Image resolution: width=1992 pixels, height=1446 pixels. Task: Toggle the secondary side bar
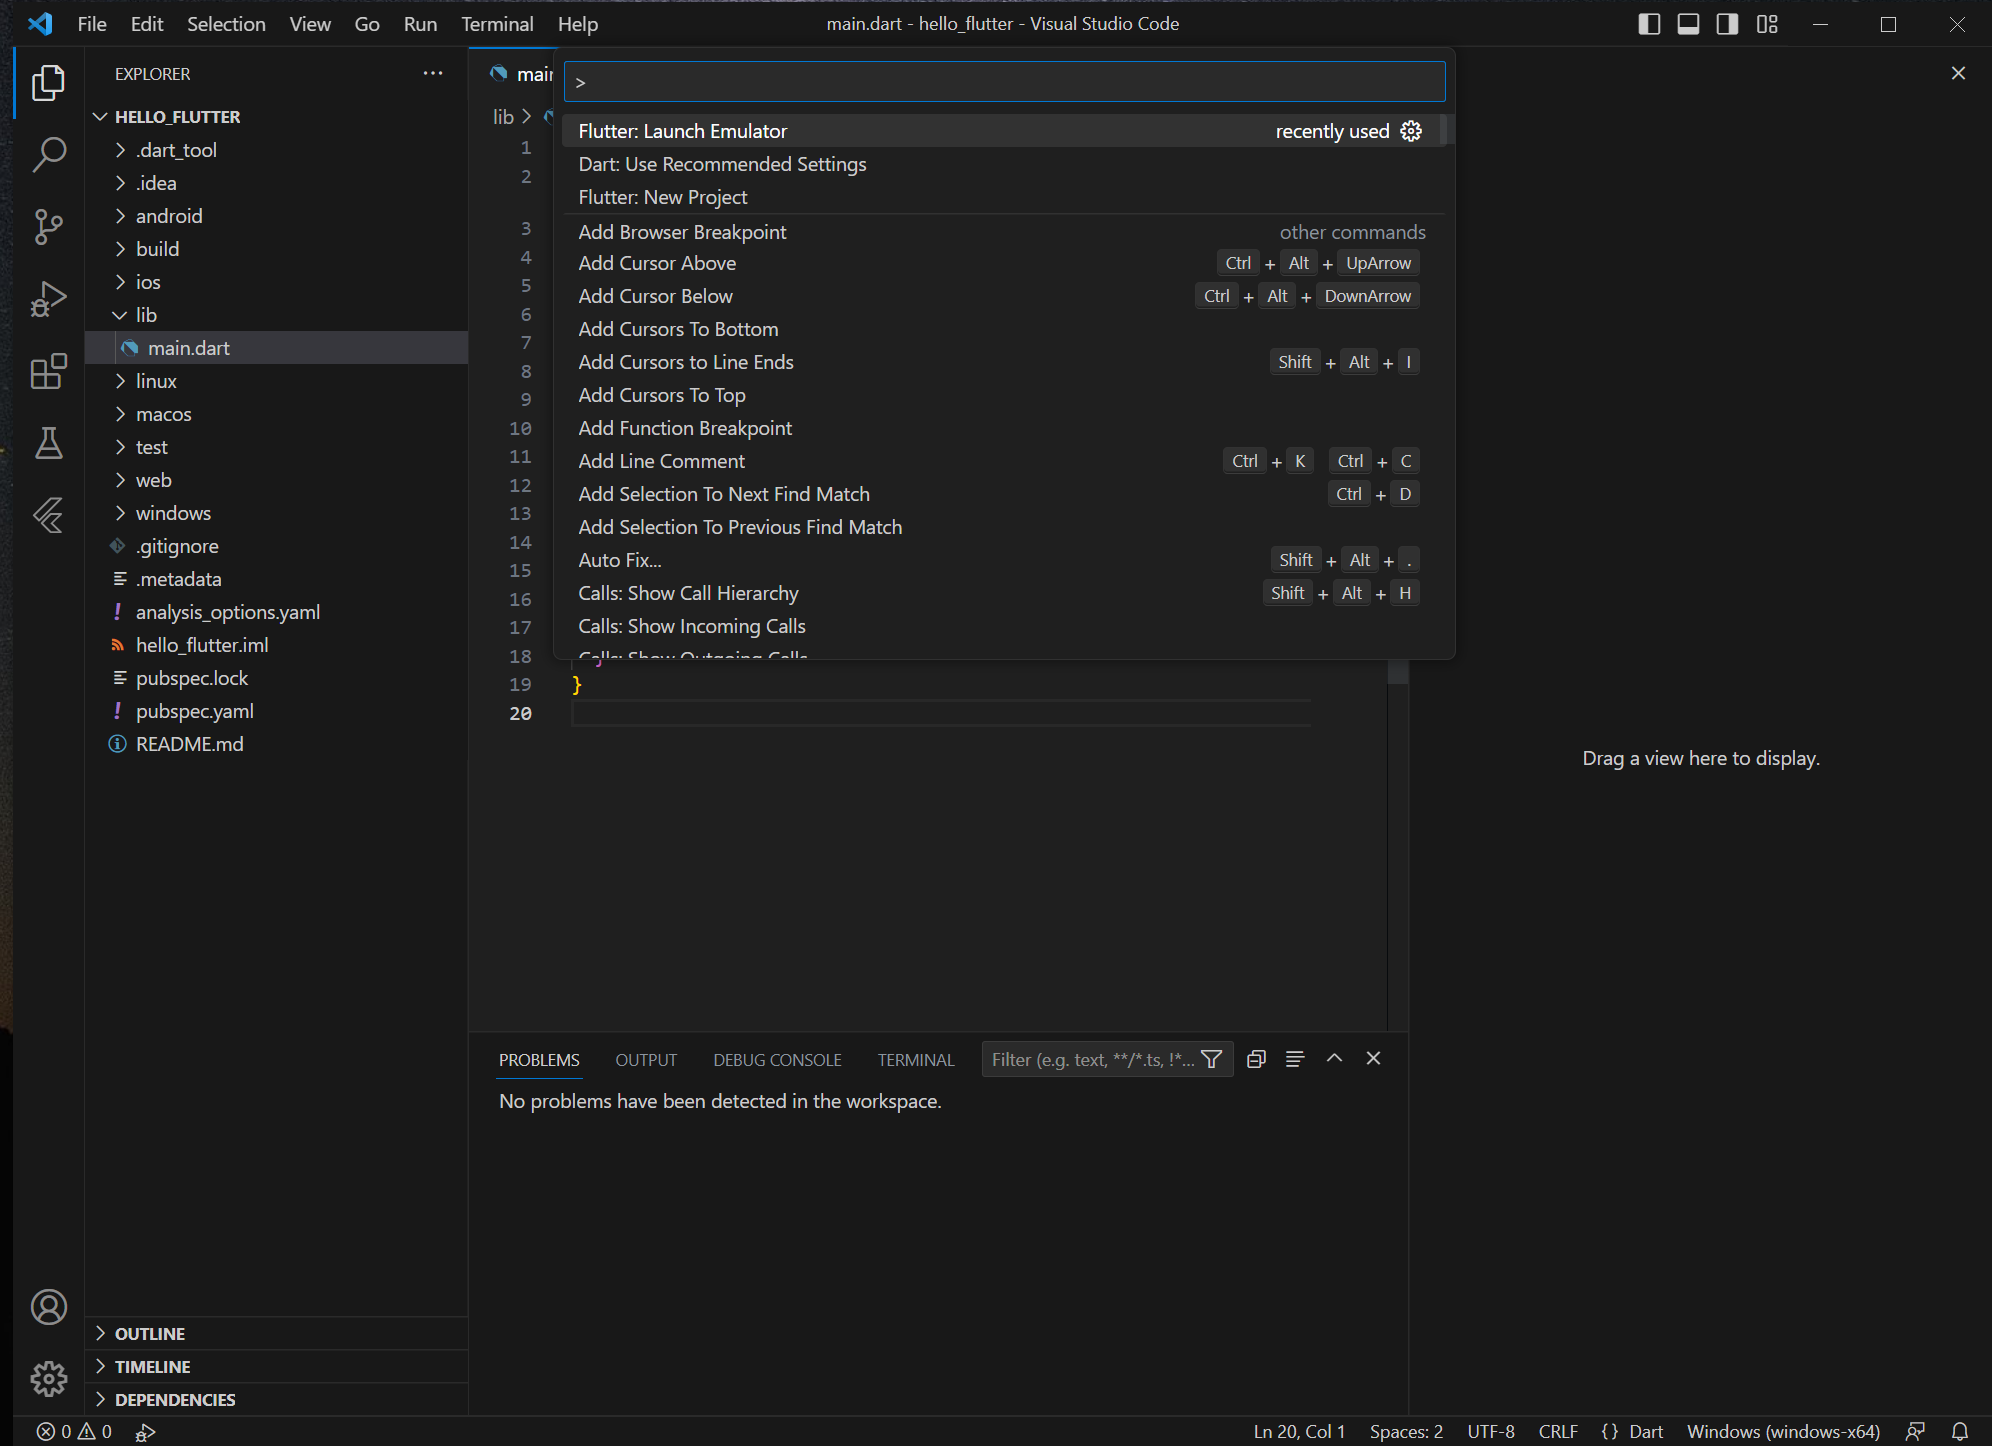tap(1727, 24)
